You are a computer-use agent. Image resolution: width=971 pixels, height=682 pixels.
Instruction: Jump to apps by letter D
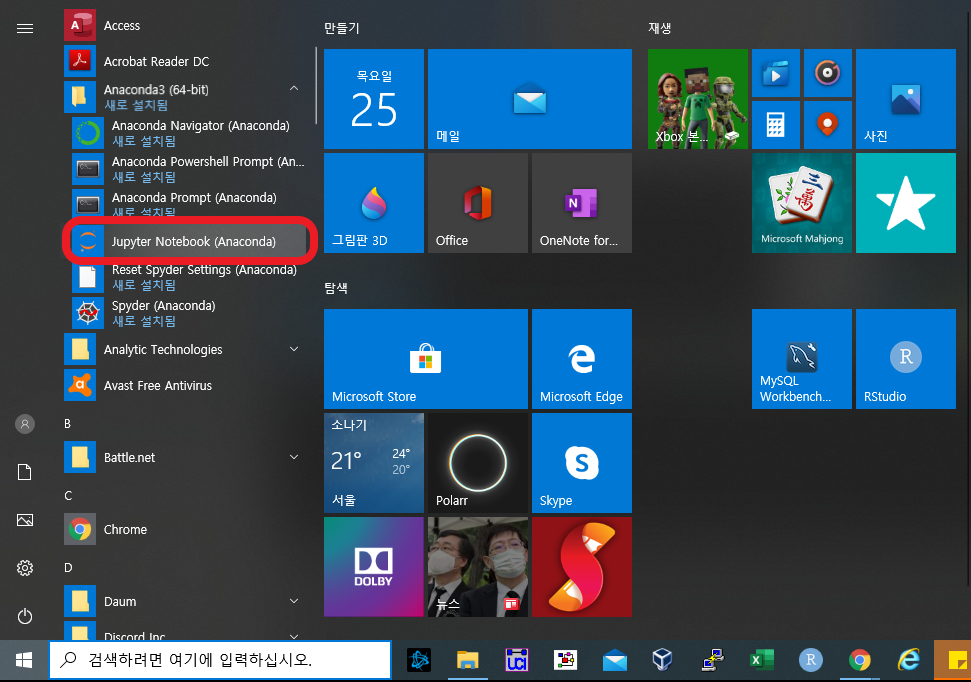pyautogui.click(x=68, y=567)
